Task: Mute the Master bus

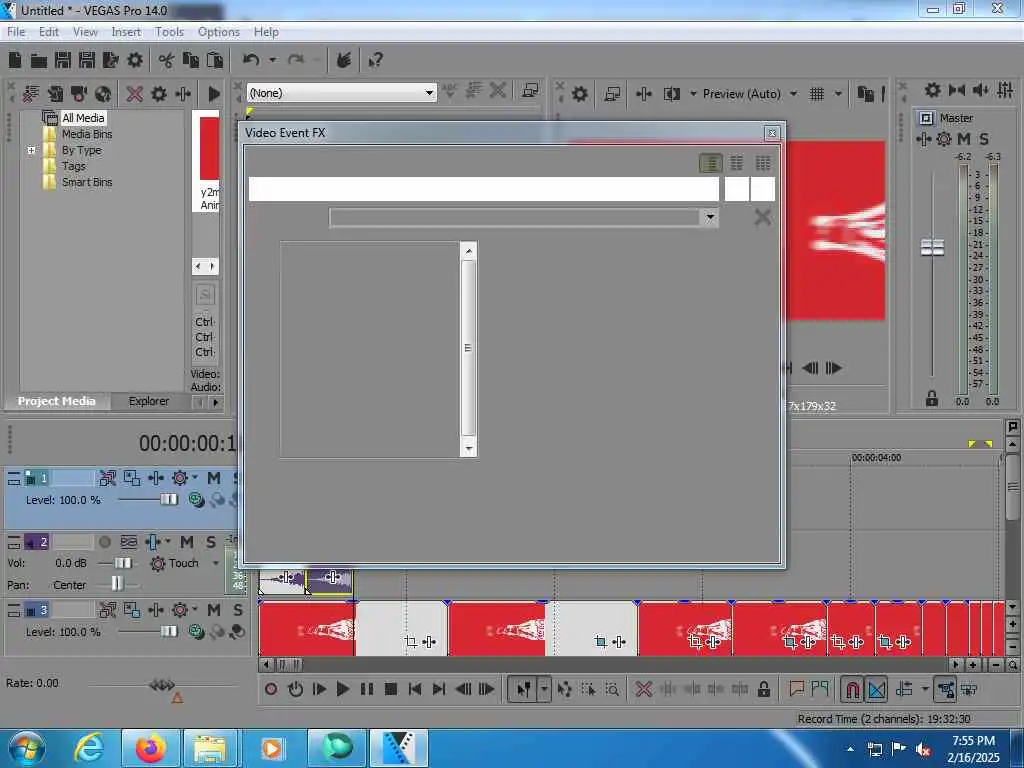Action: (x=963, y=138)
